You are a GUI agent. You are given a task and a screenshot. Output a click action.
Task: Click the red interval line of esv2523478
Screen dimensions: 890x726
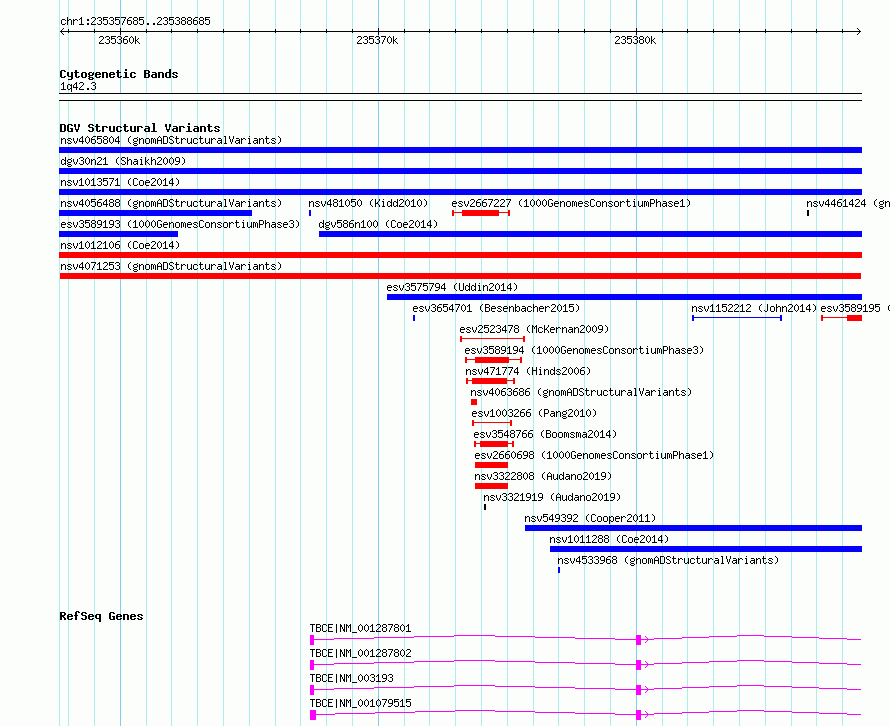(492, 339)
